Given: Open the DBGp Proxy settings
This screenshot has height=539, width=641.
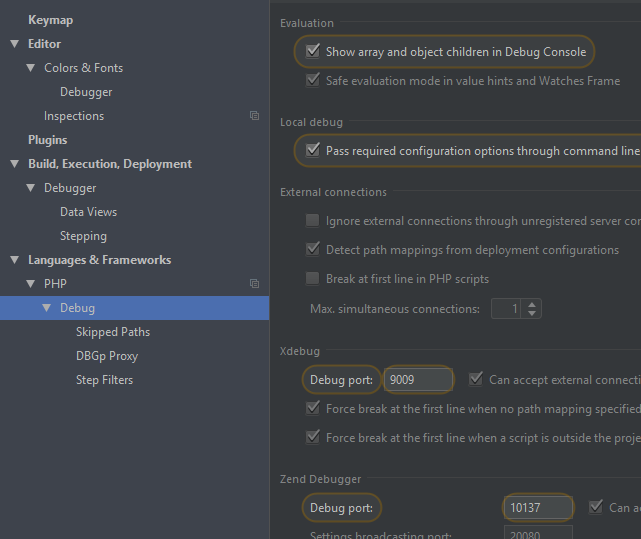Looking at the screenshot, I should pos(107,356).
